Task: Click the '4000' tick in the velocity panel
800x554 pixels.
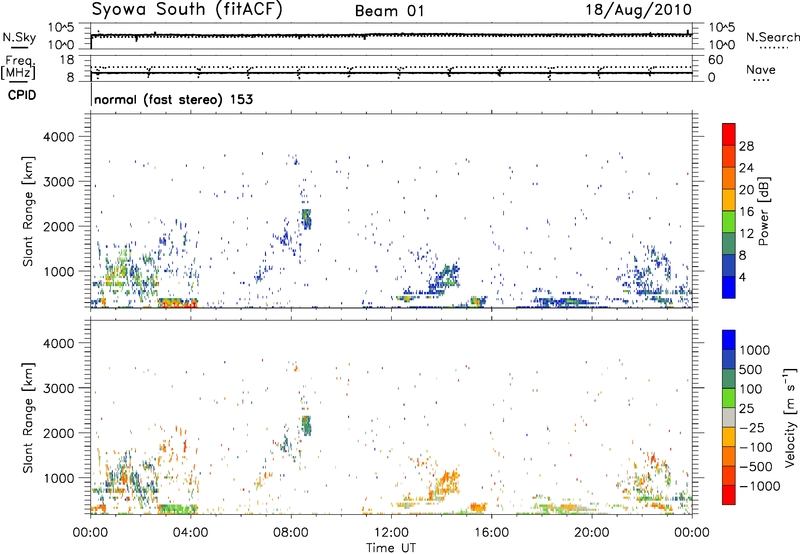Action: (x=58, y=343)
